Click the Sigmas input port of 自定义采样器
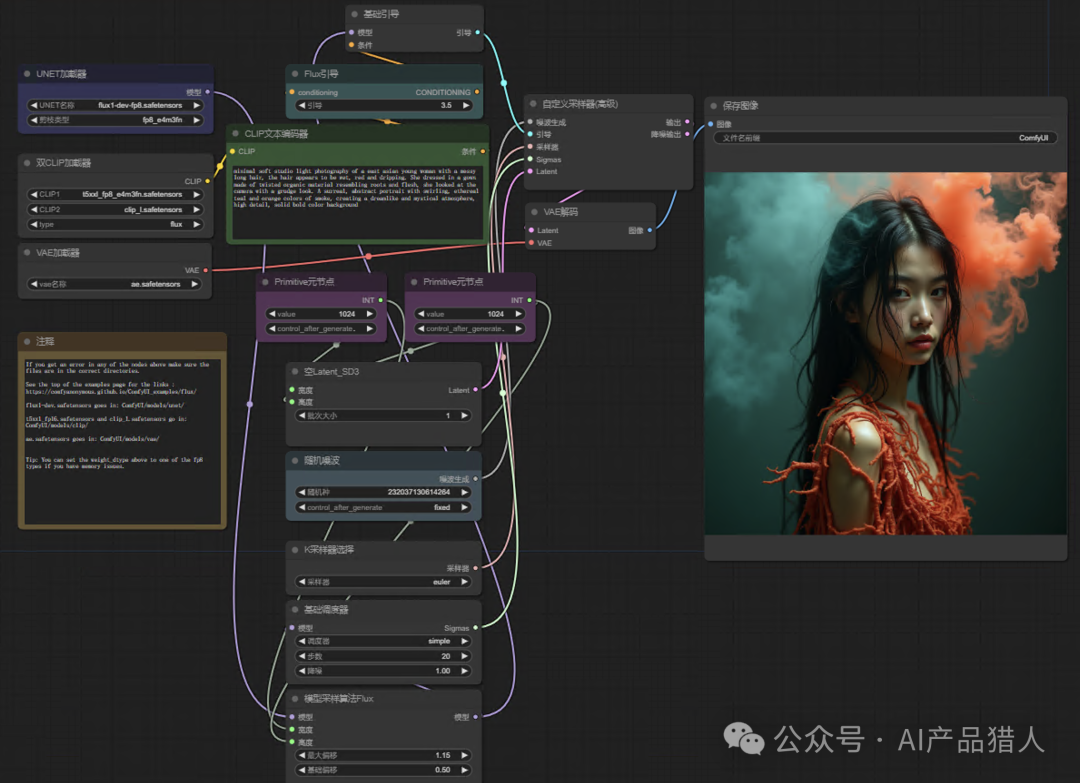Image resolution: width=1080 pixels, height=783 pixels. tap(530, 159)
